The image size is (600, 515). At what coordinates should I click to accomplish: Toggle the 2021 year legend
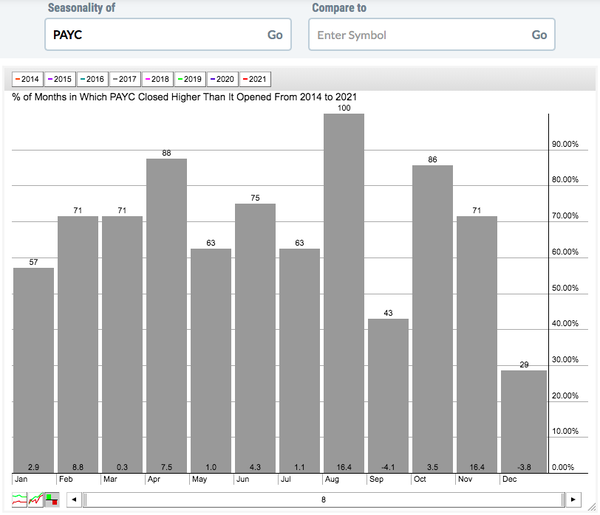point(254,79)
